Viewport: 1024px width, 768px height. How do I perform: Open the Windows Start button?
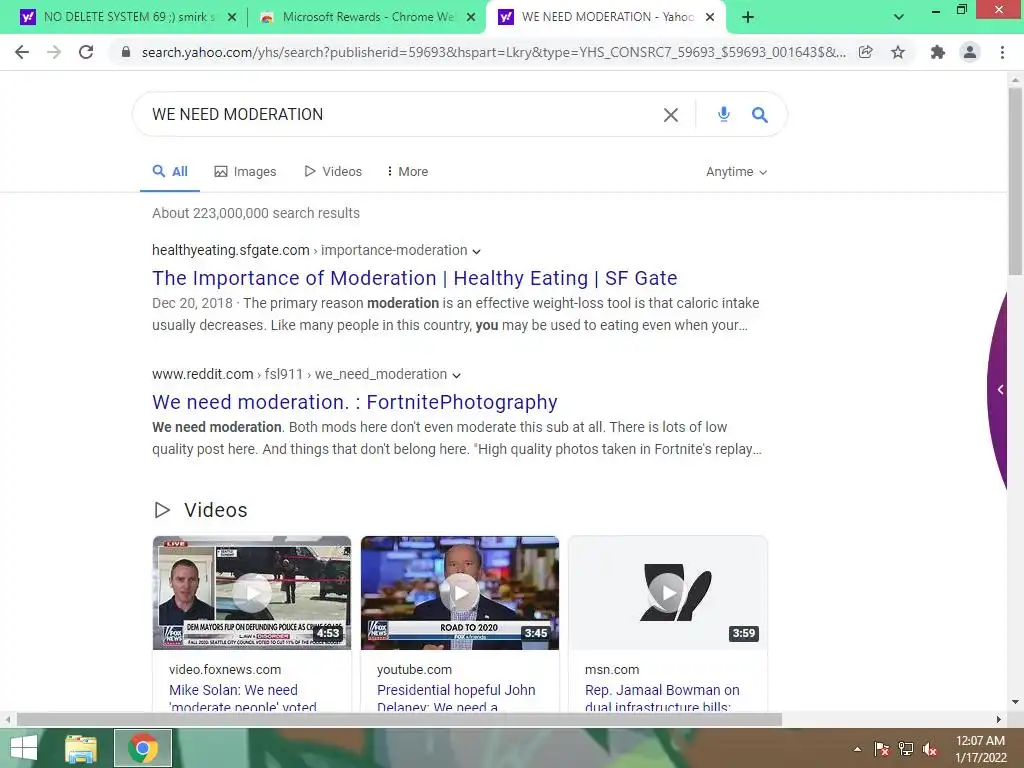(24, 748)
